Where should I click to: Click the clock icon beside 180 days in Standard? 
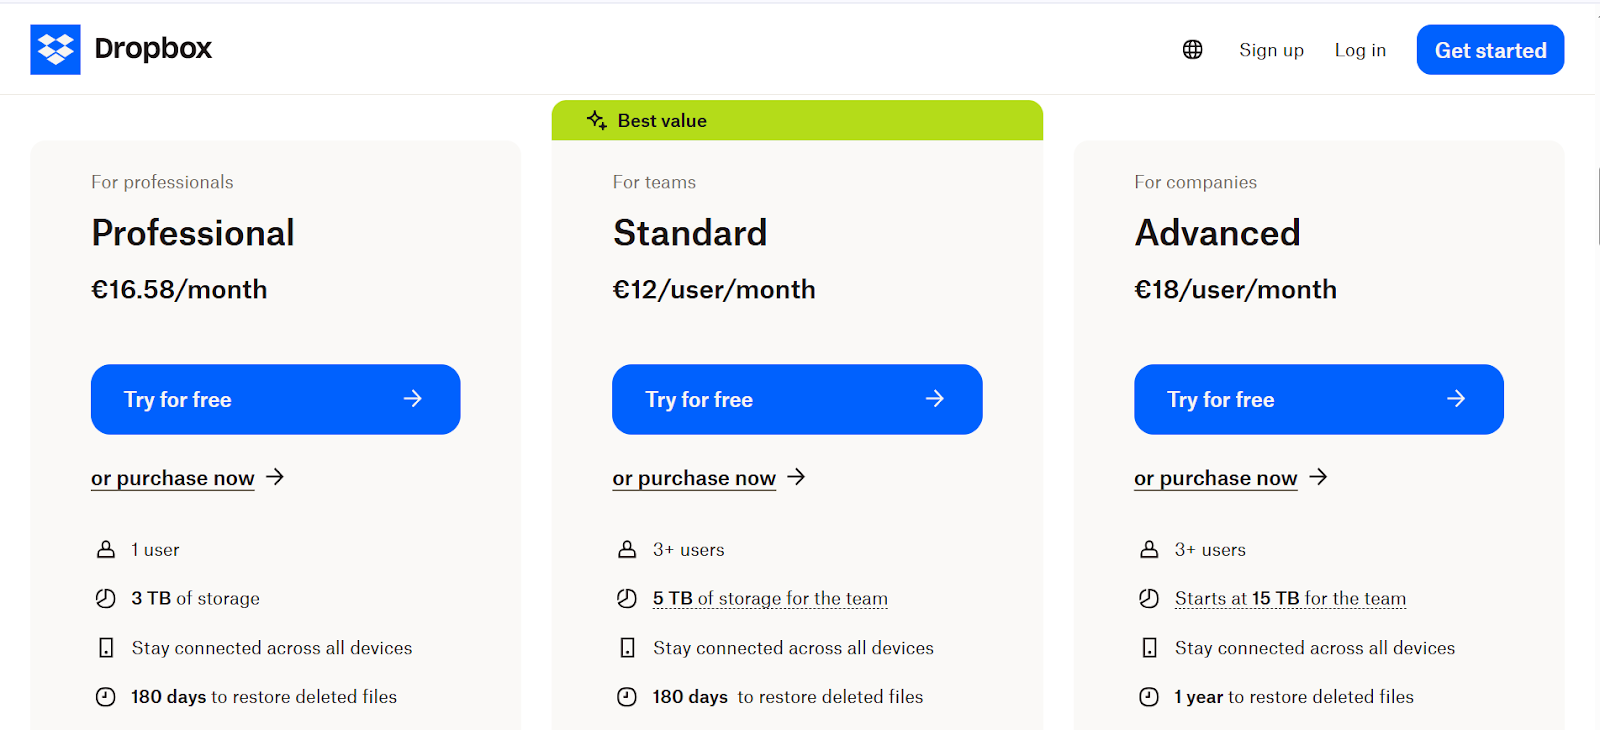point(627,696)
